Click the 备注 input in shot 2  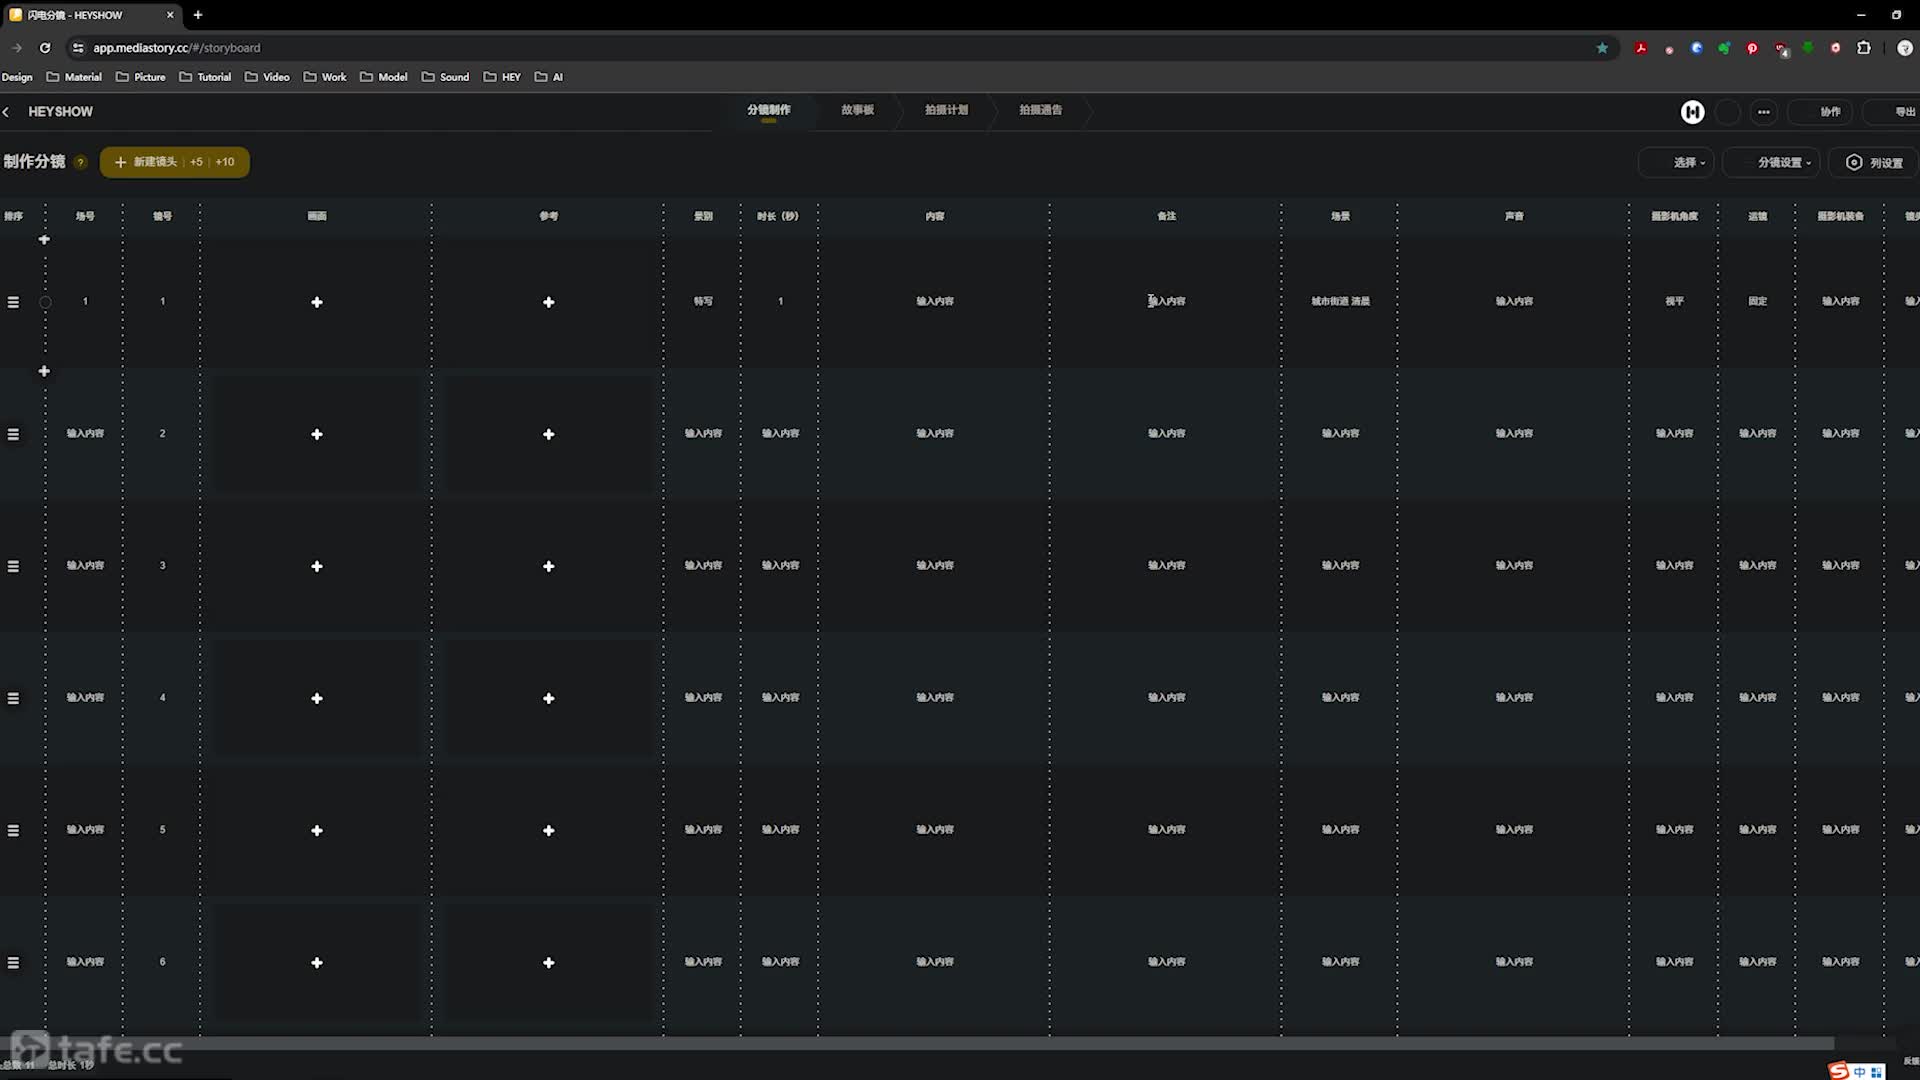click(x=1166, y=433)
